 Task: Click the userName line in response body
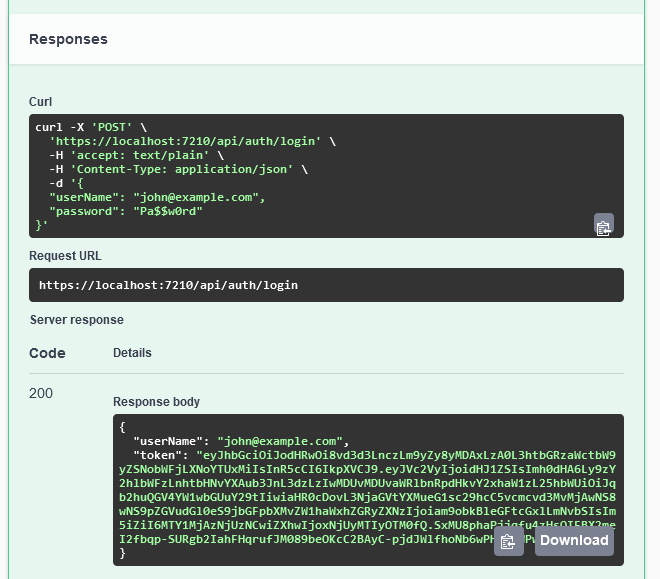[x=241, y=441]
